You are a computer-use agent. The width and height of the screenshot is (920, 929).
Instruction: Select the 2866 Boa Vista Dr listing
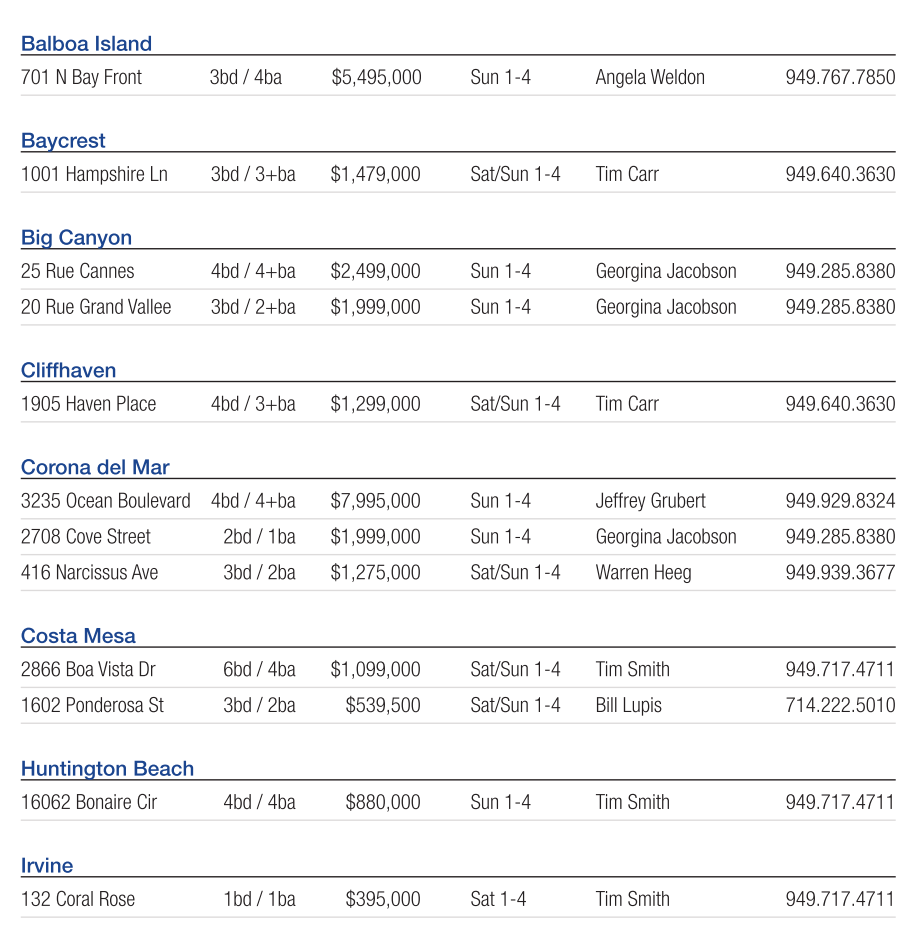point(88,670)
